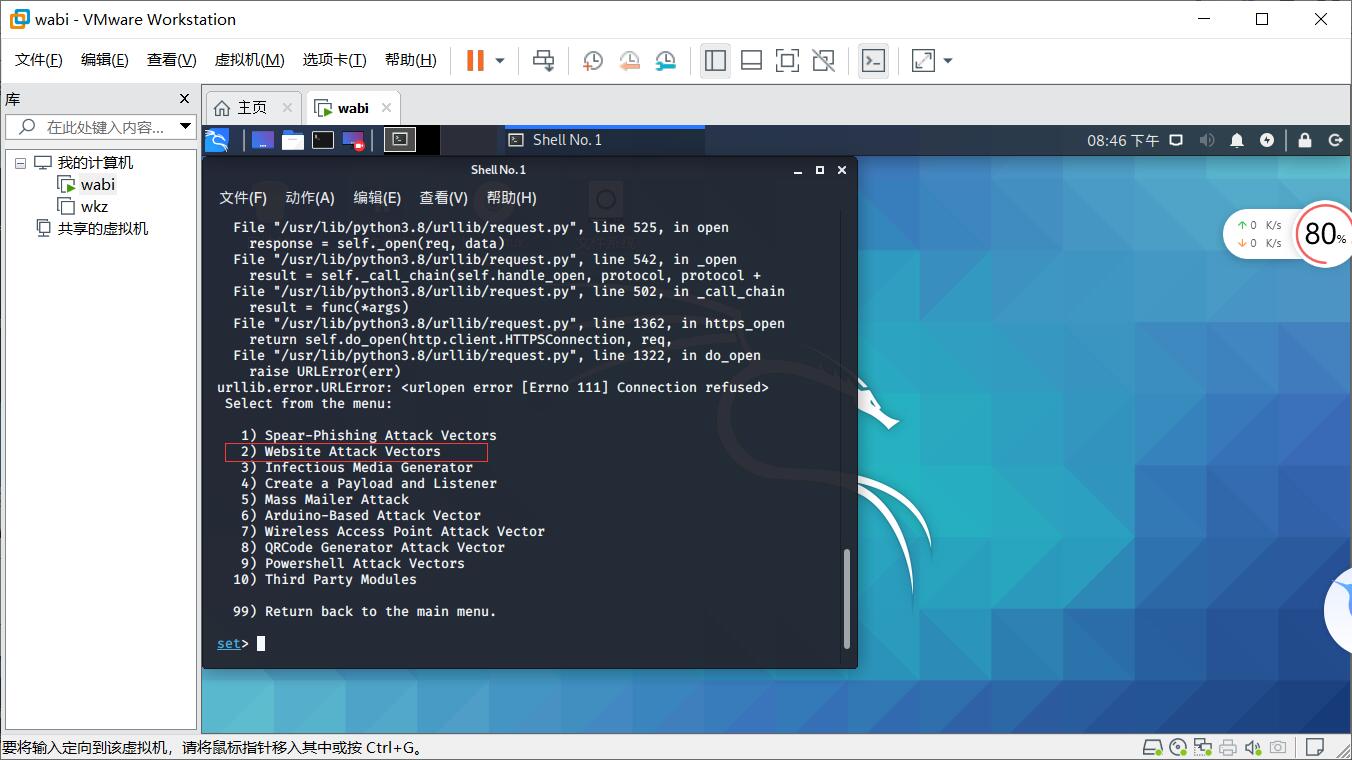Open the VMware 查看(V) menu
1352x760 pixels.
pos(172,60)
